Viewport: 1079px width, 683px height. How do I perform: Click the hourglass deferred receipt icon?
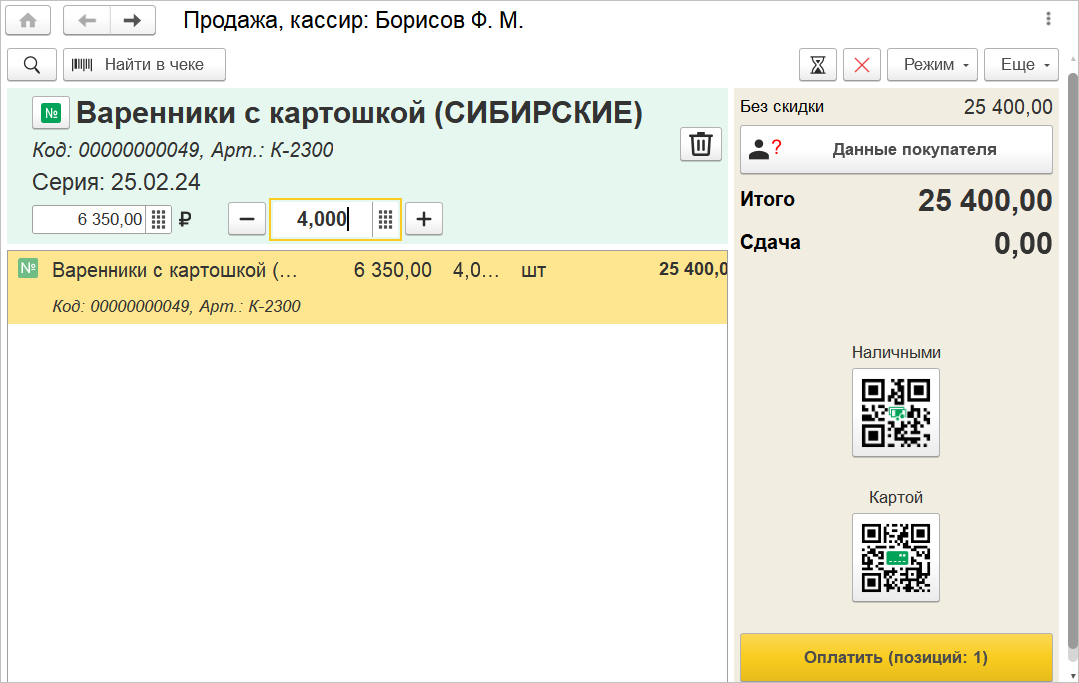818,65
